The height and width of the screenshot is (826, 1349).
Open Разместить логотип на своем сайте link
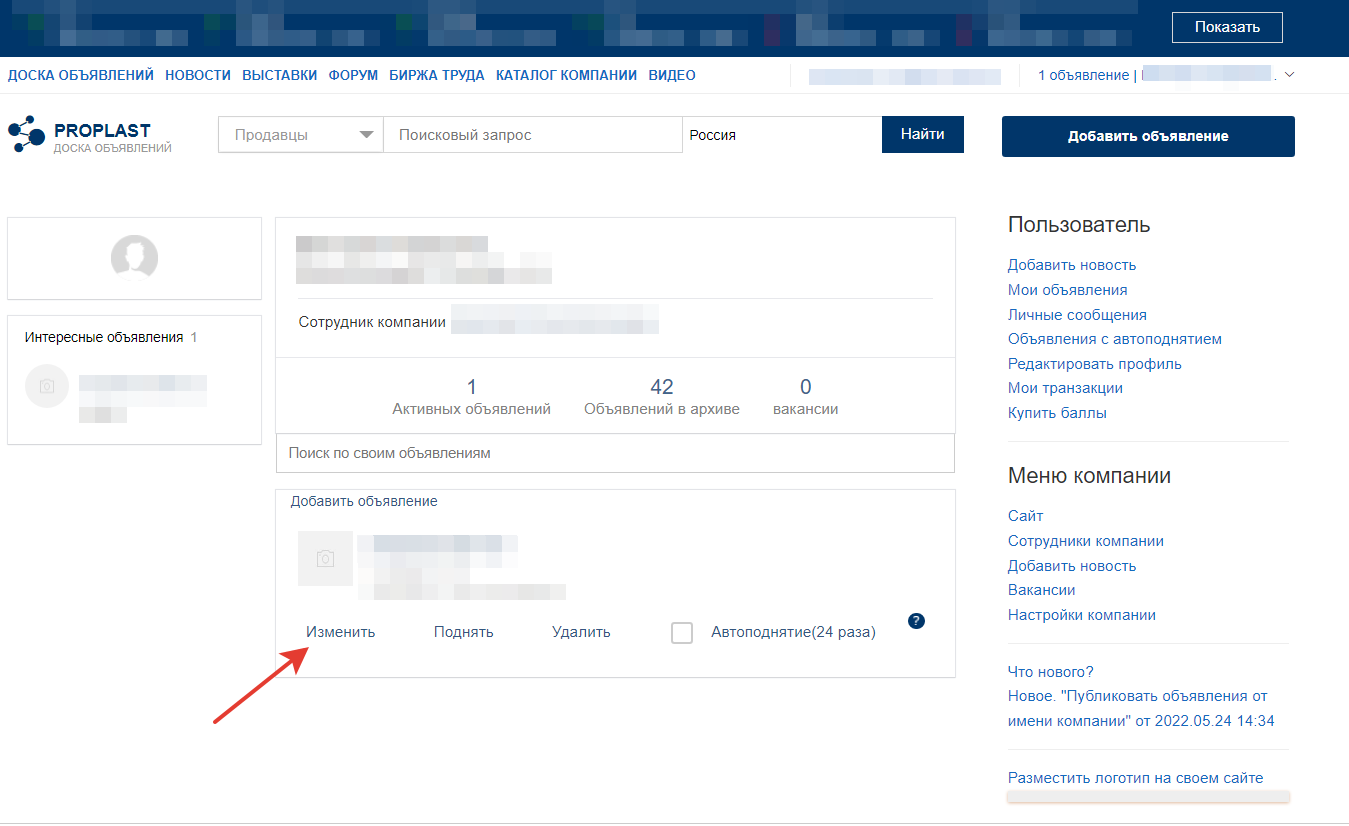1136,778
